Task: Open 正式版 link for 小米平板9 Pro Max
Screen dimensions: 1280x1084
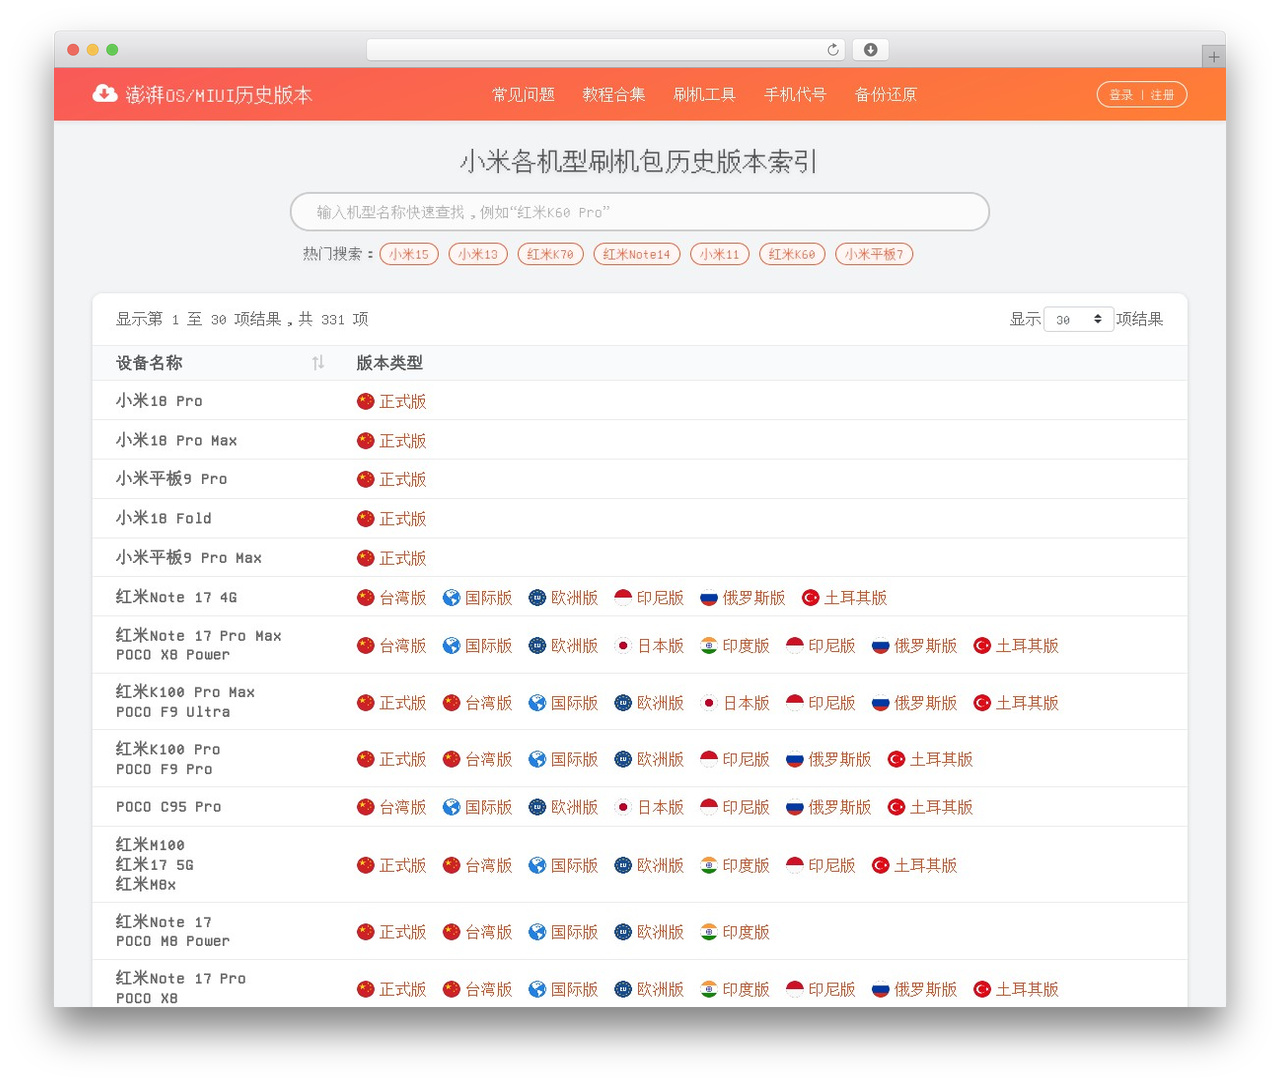Action: [x=403, y=558]
